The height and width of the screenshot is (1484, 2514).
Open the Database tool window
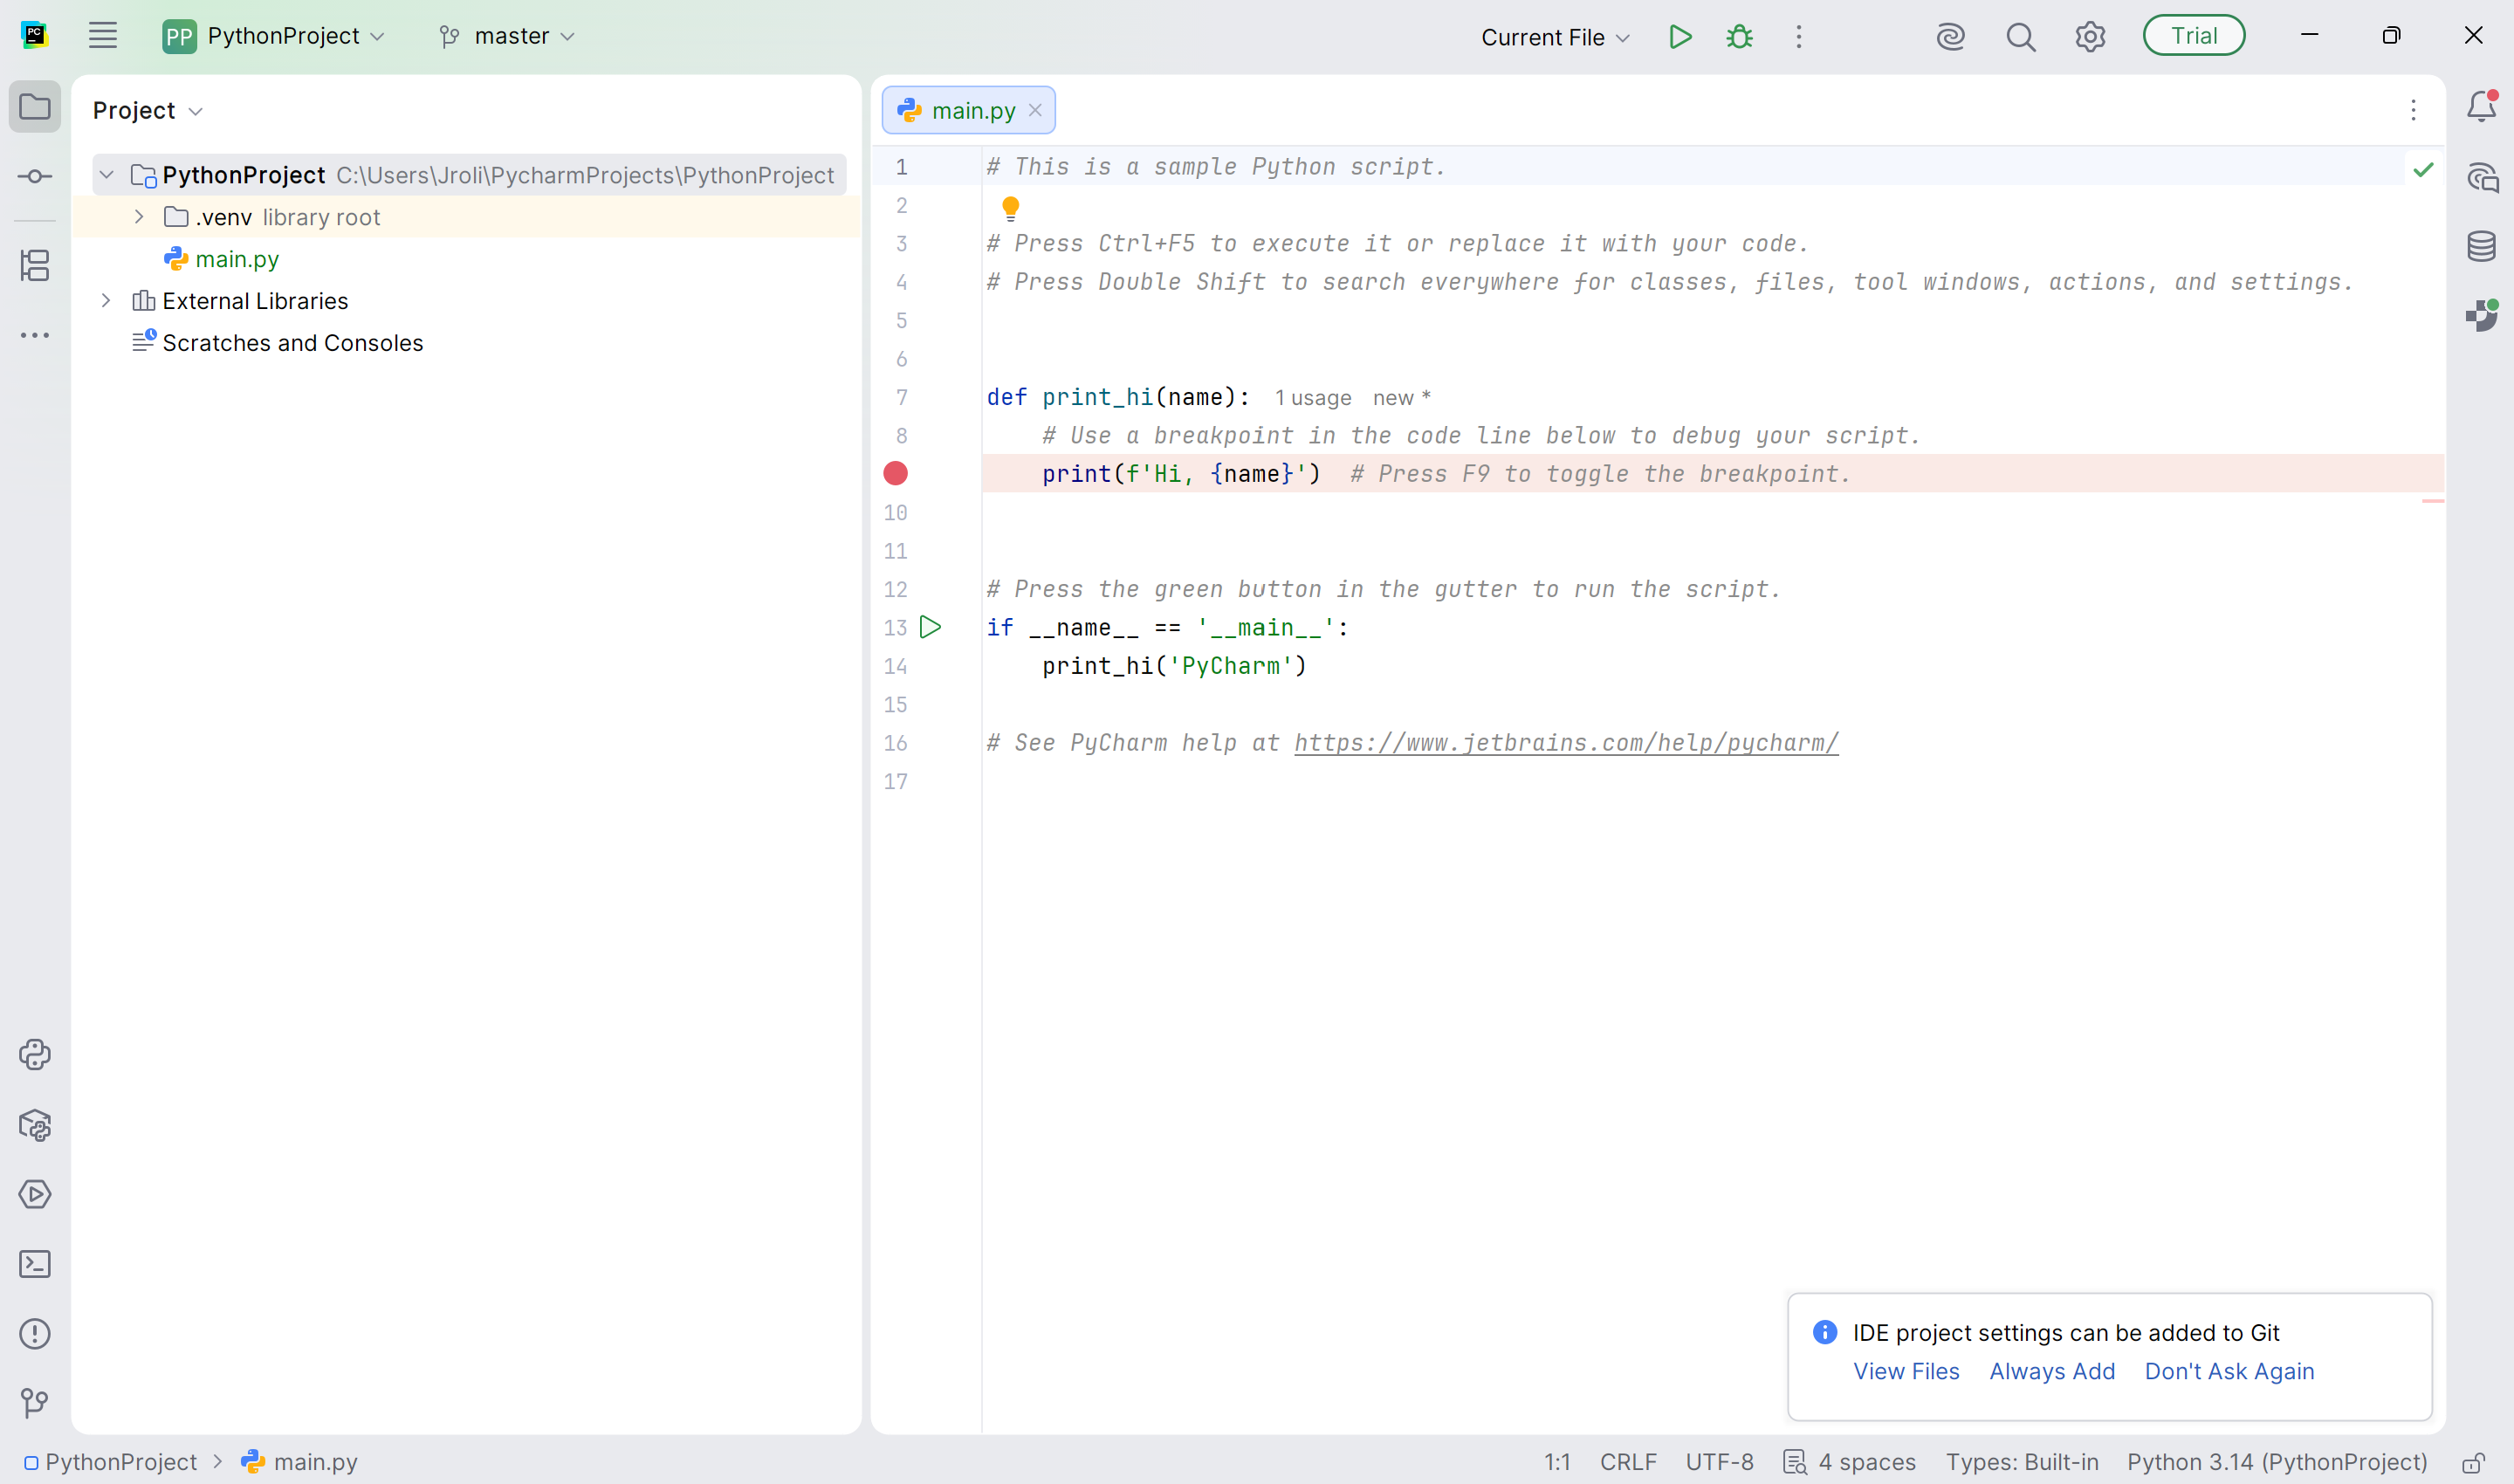point(2481,246)
